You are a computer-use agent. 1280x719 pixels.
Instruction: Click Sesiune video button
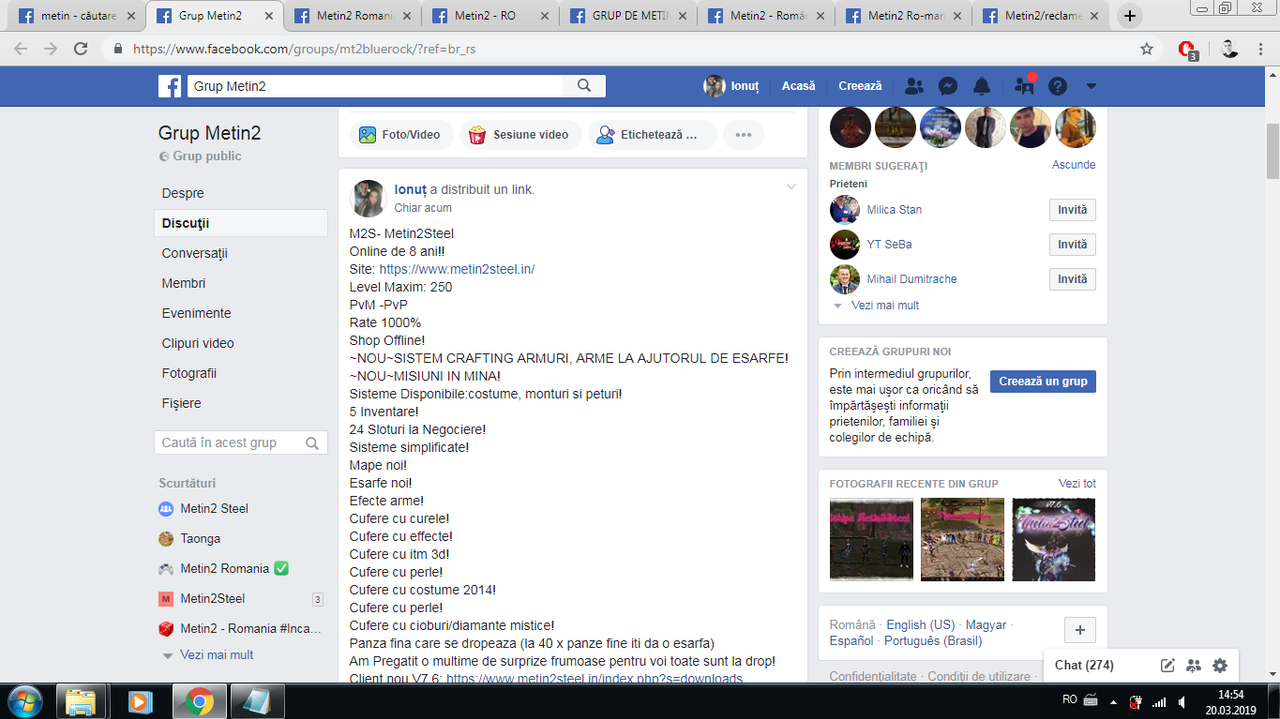520,135
